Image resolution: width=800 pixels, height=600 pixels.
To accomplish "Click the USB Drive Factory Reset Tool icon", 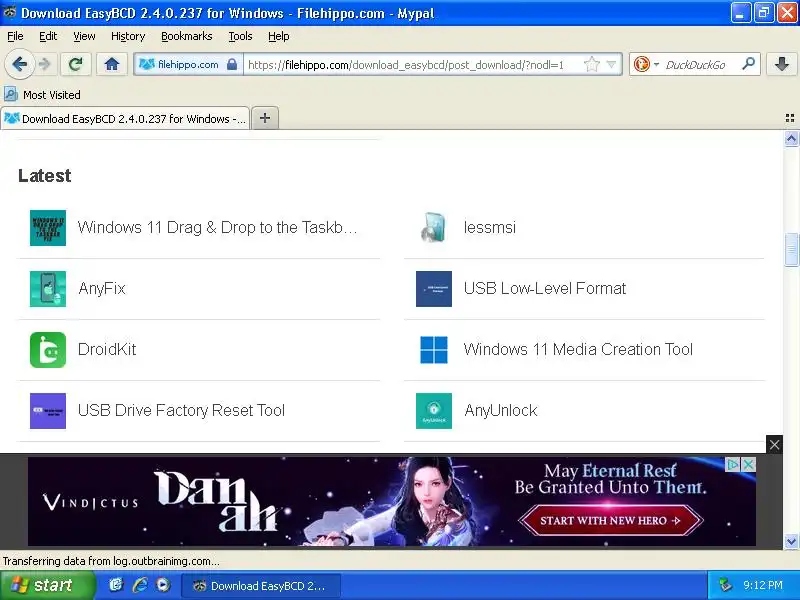I will click(x=48, y=411).
